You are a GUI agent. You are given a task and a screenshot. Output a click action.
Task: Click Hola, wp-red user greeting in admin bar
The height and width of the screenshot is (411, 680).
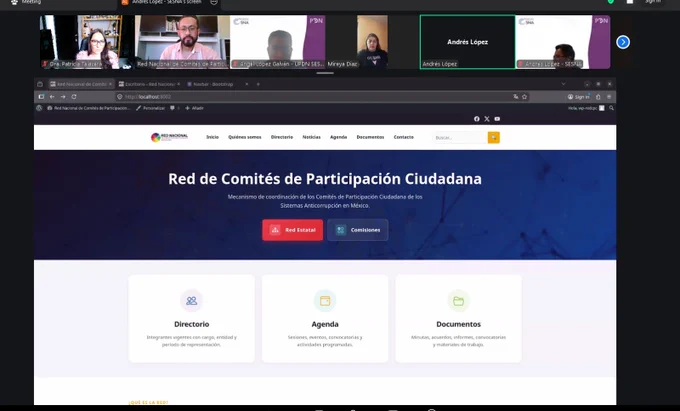click(586, 108)
